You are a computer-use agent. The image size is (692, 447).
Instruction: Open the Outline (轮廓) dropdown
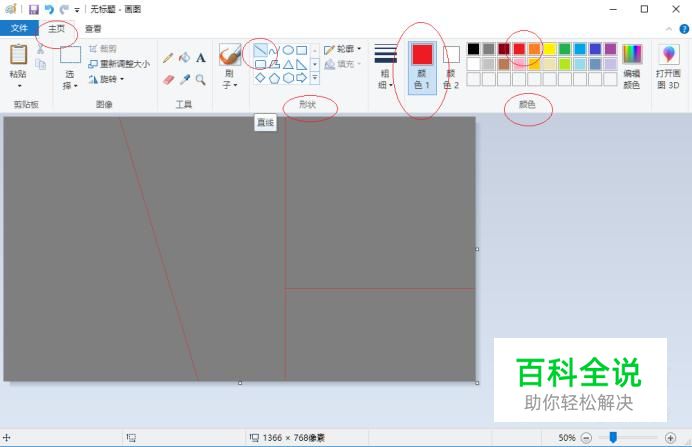(343, 49)
